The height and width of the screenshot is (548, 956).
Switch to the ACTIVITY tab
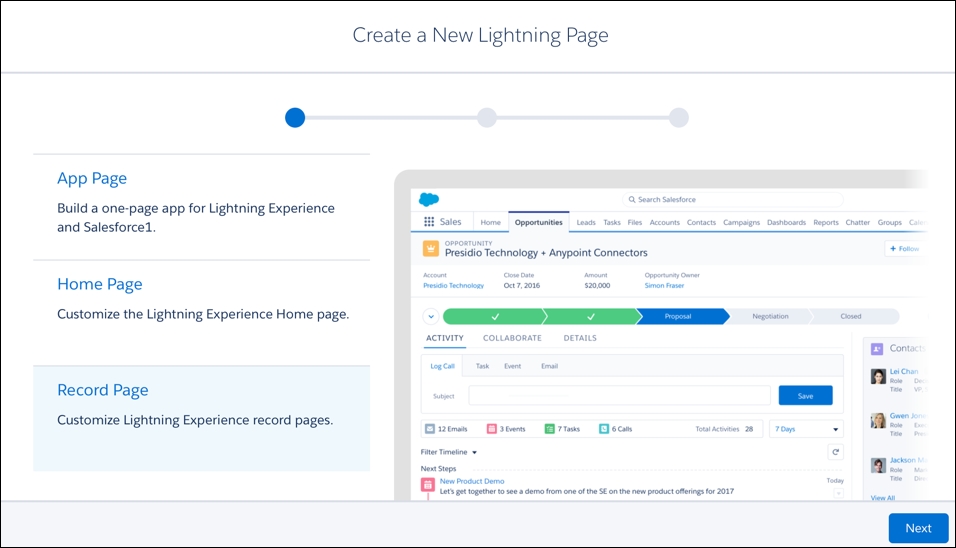tap(444, 338)
